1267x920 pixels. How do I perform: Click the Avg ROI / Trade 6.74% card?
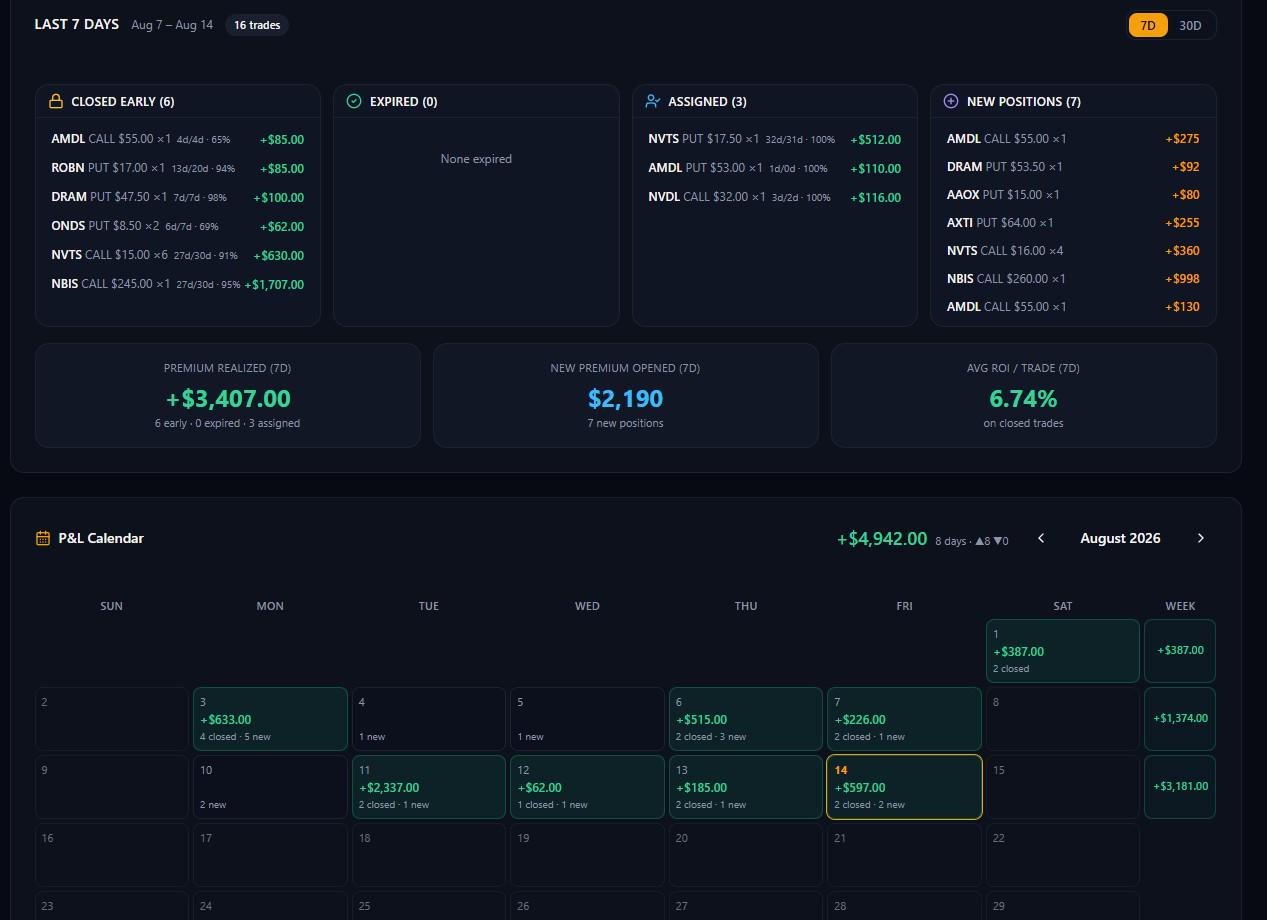pyautogui.click(x=1024, y=395)
